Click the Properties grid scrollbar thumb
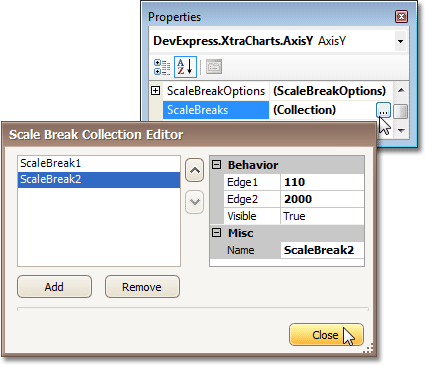Screen dimensions: 425x365 point(400,111)
